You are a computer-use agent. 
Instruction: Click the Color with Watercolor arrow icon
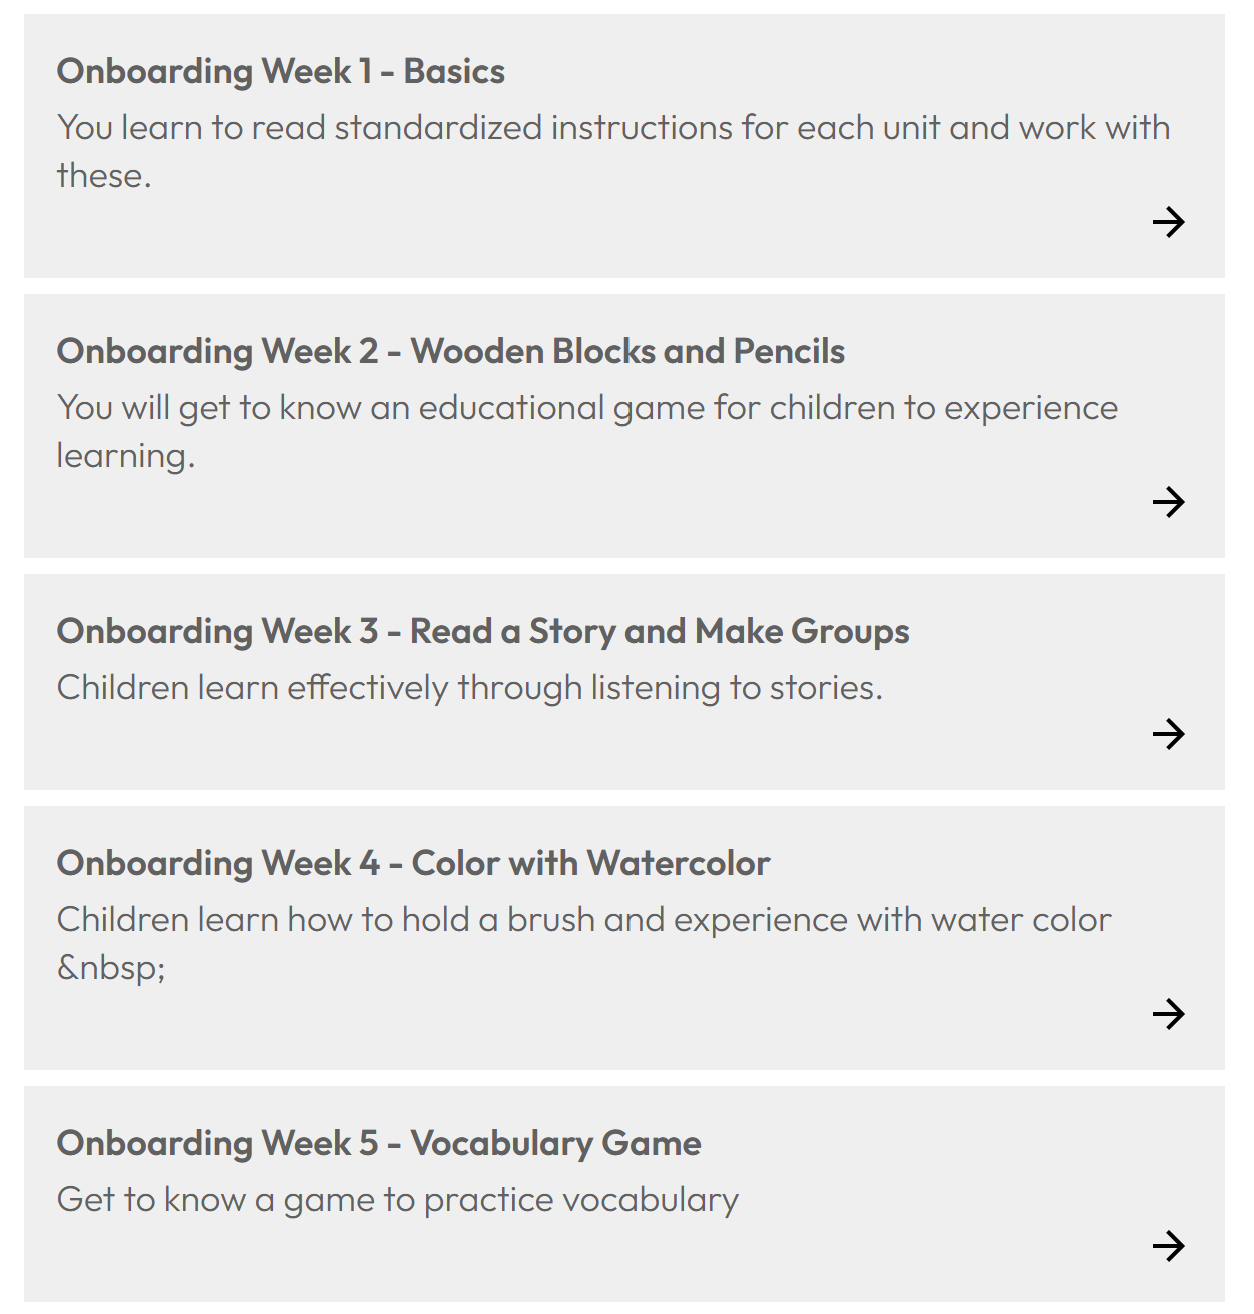pos(1168,1014)
